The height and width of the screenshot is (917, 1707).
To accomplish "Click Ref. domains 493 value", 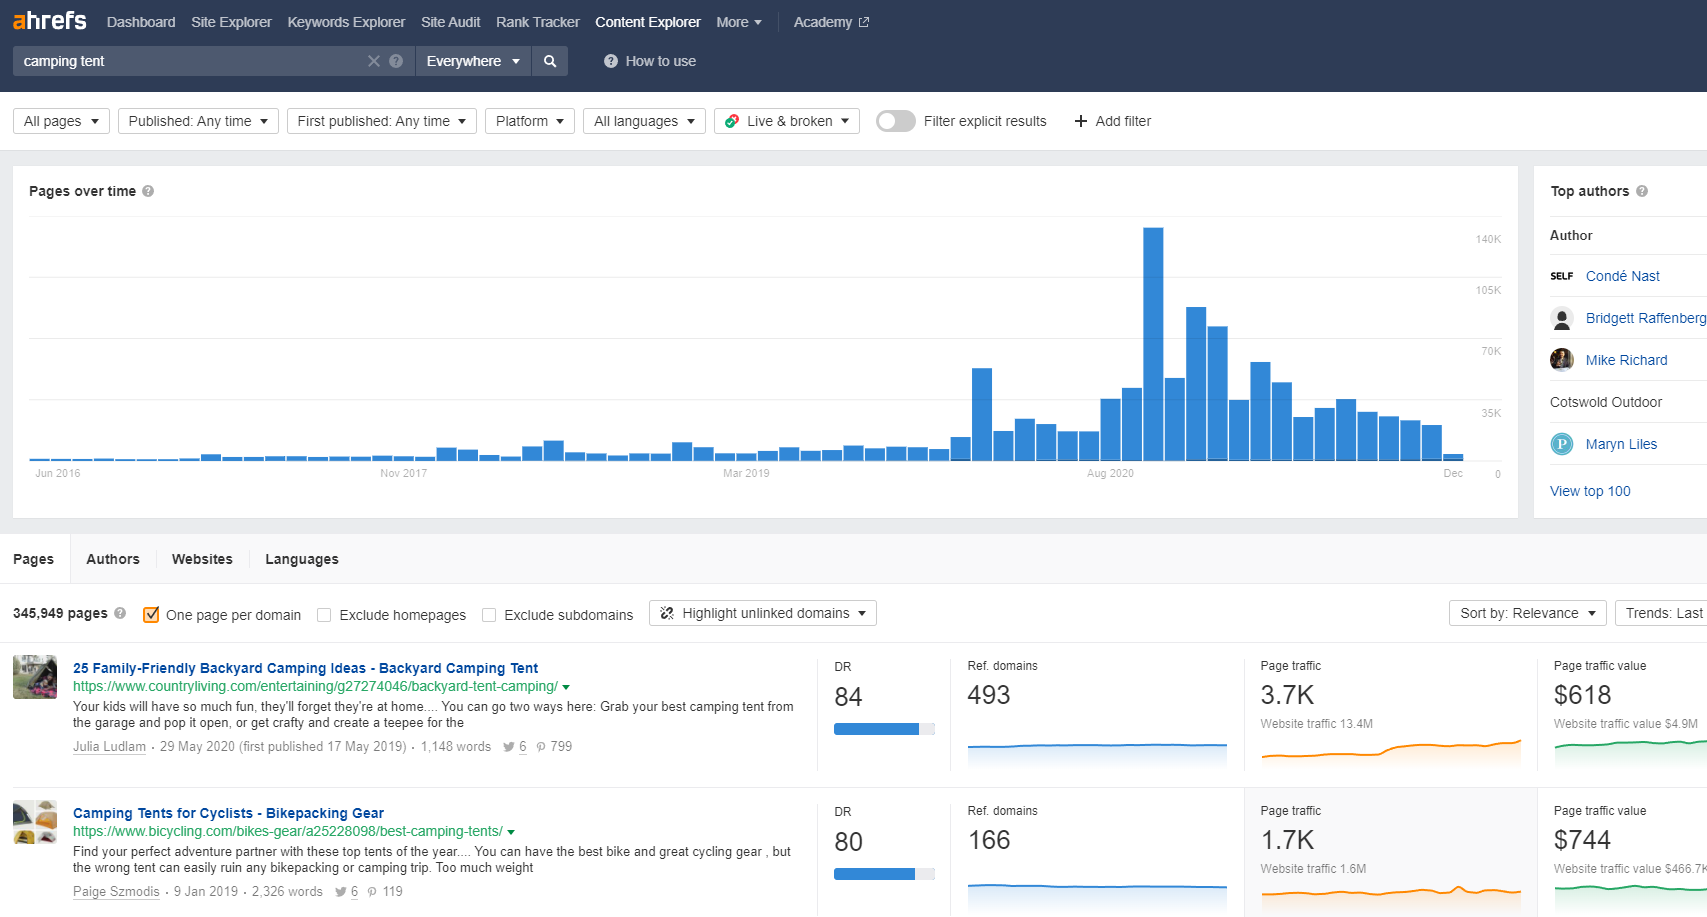I will point(989,695).
